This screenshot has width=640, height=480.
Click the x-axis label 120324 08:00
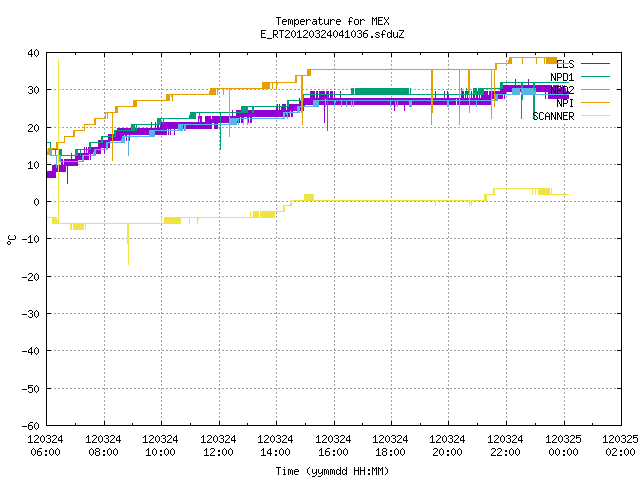103,446
